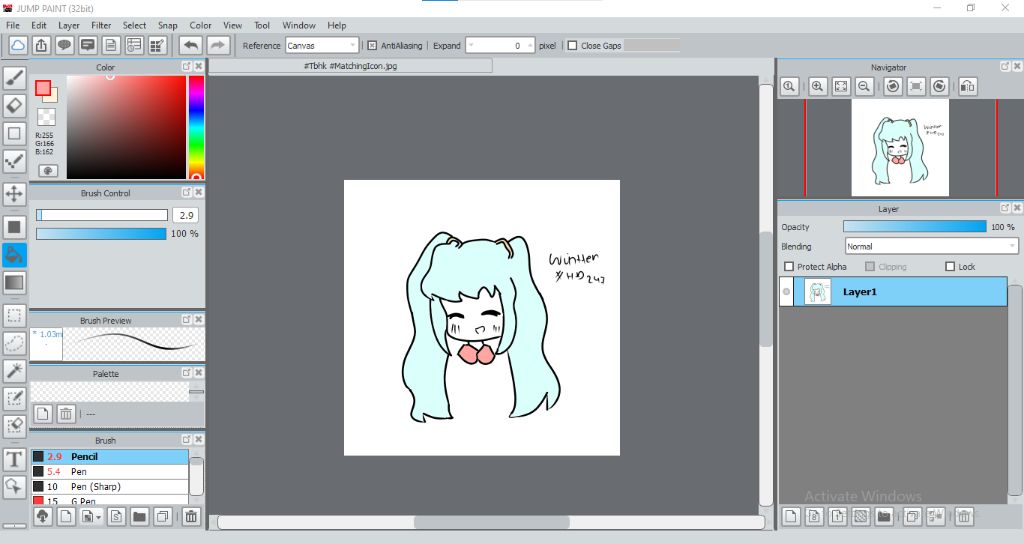Delete layer with Layer panel trash icon
The image size is (1024, 544).
[x=964, y=517]
